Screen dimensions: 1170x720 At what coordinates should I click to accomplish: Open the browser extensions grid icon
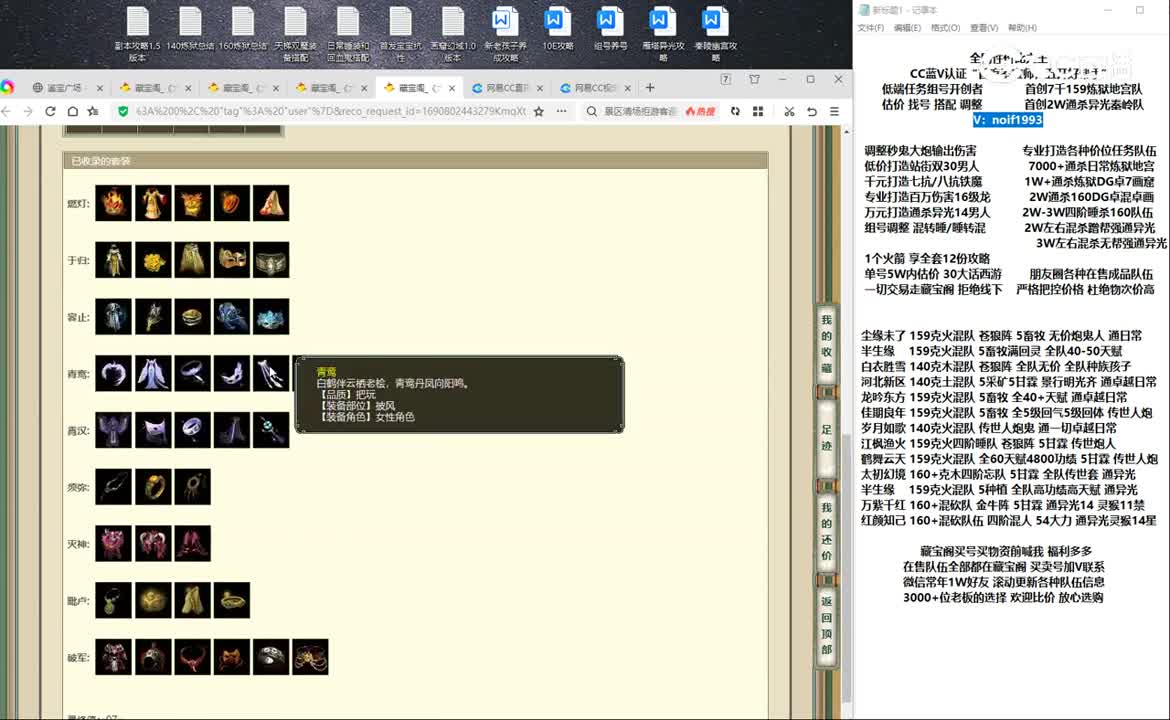click(x=758, y=111)
